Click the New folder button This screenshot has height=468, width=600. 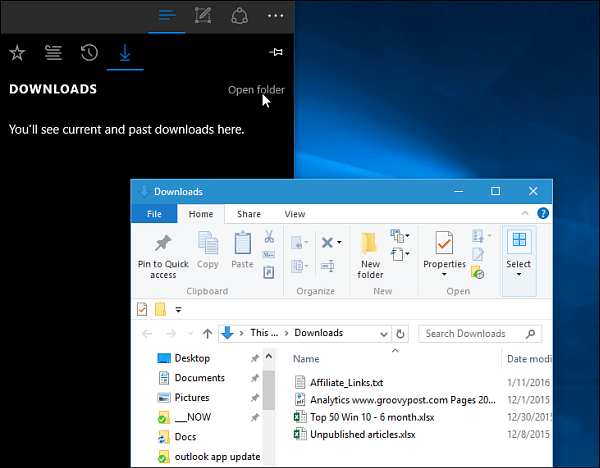coord(370,256)
